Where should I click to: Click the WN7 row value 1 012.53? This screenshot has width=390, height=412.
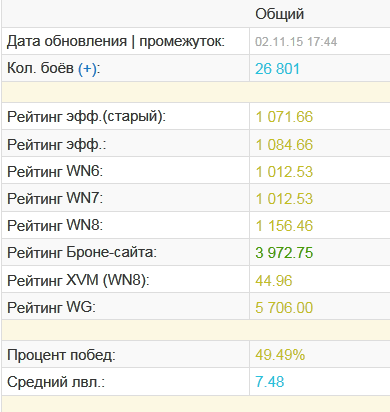pos(284,199)
